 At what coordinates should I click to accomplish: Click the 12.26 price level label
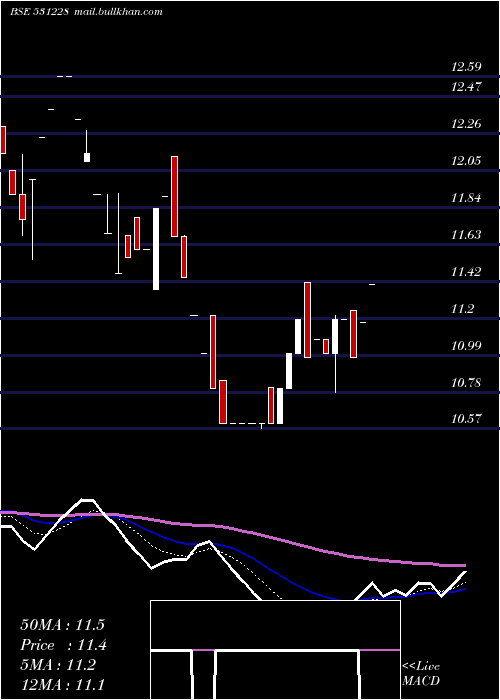click(466, 124)
